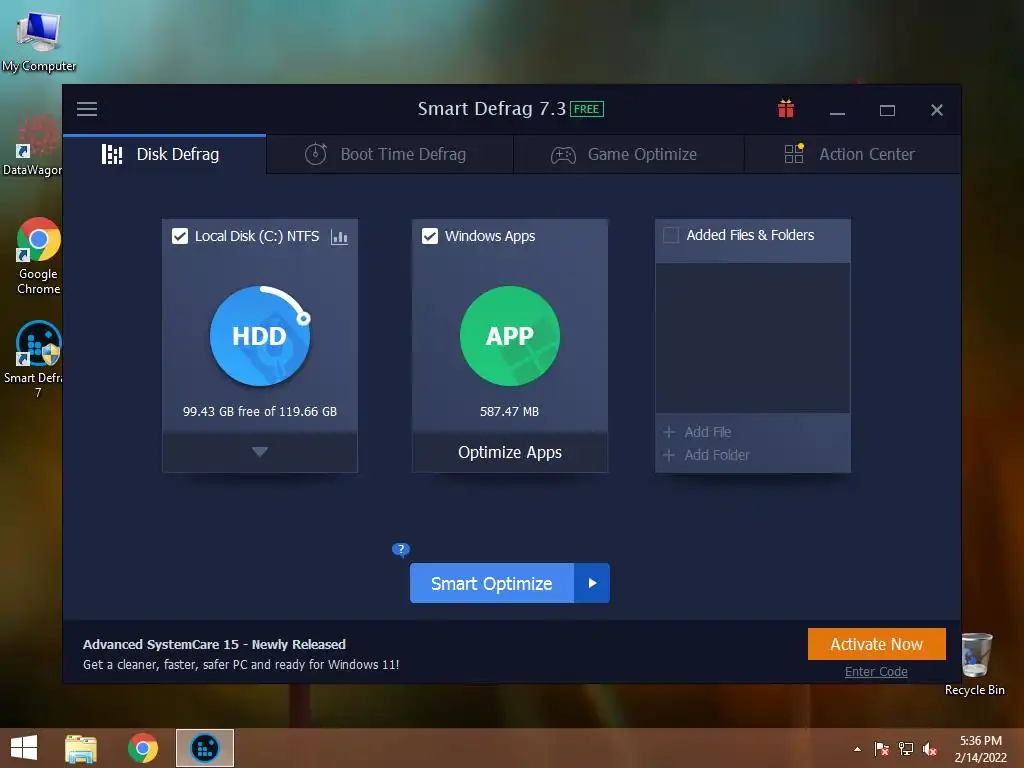Click the Smart Defrag taskbar button

(205, 748)
